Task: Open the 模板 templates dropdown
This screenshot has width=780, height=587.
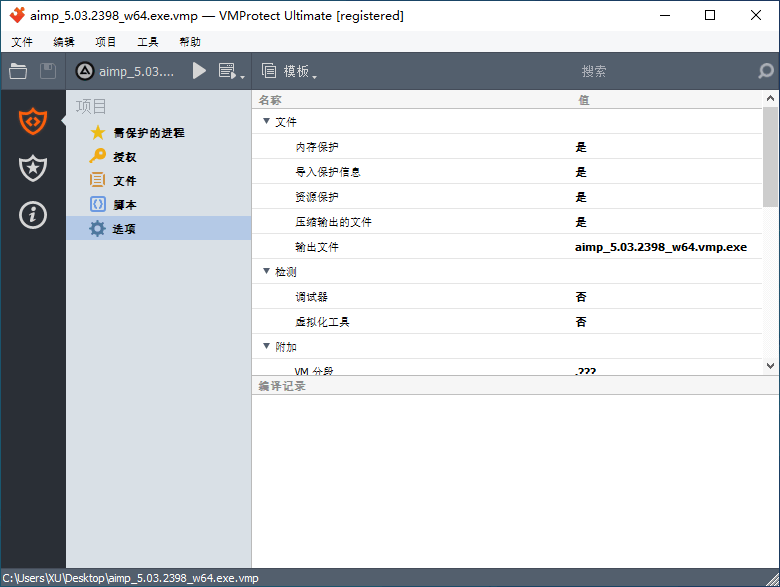Action: coord(290,71)
